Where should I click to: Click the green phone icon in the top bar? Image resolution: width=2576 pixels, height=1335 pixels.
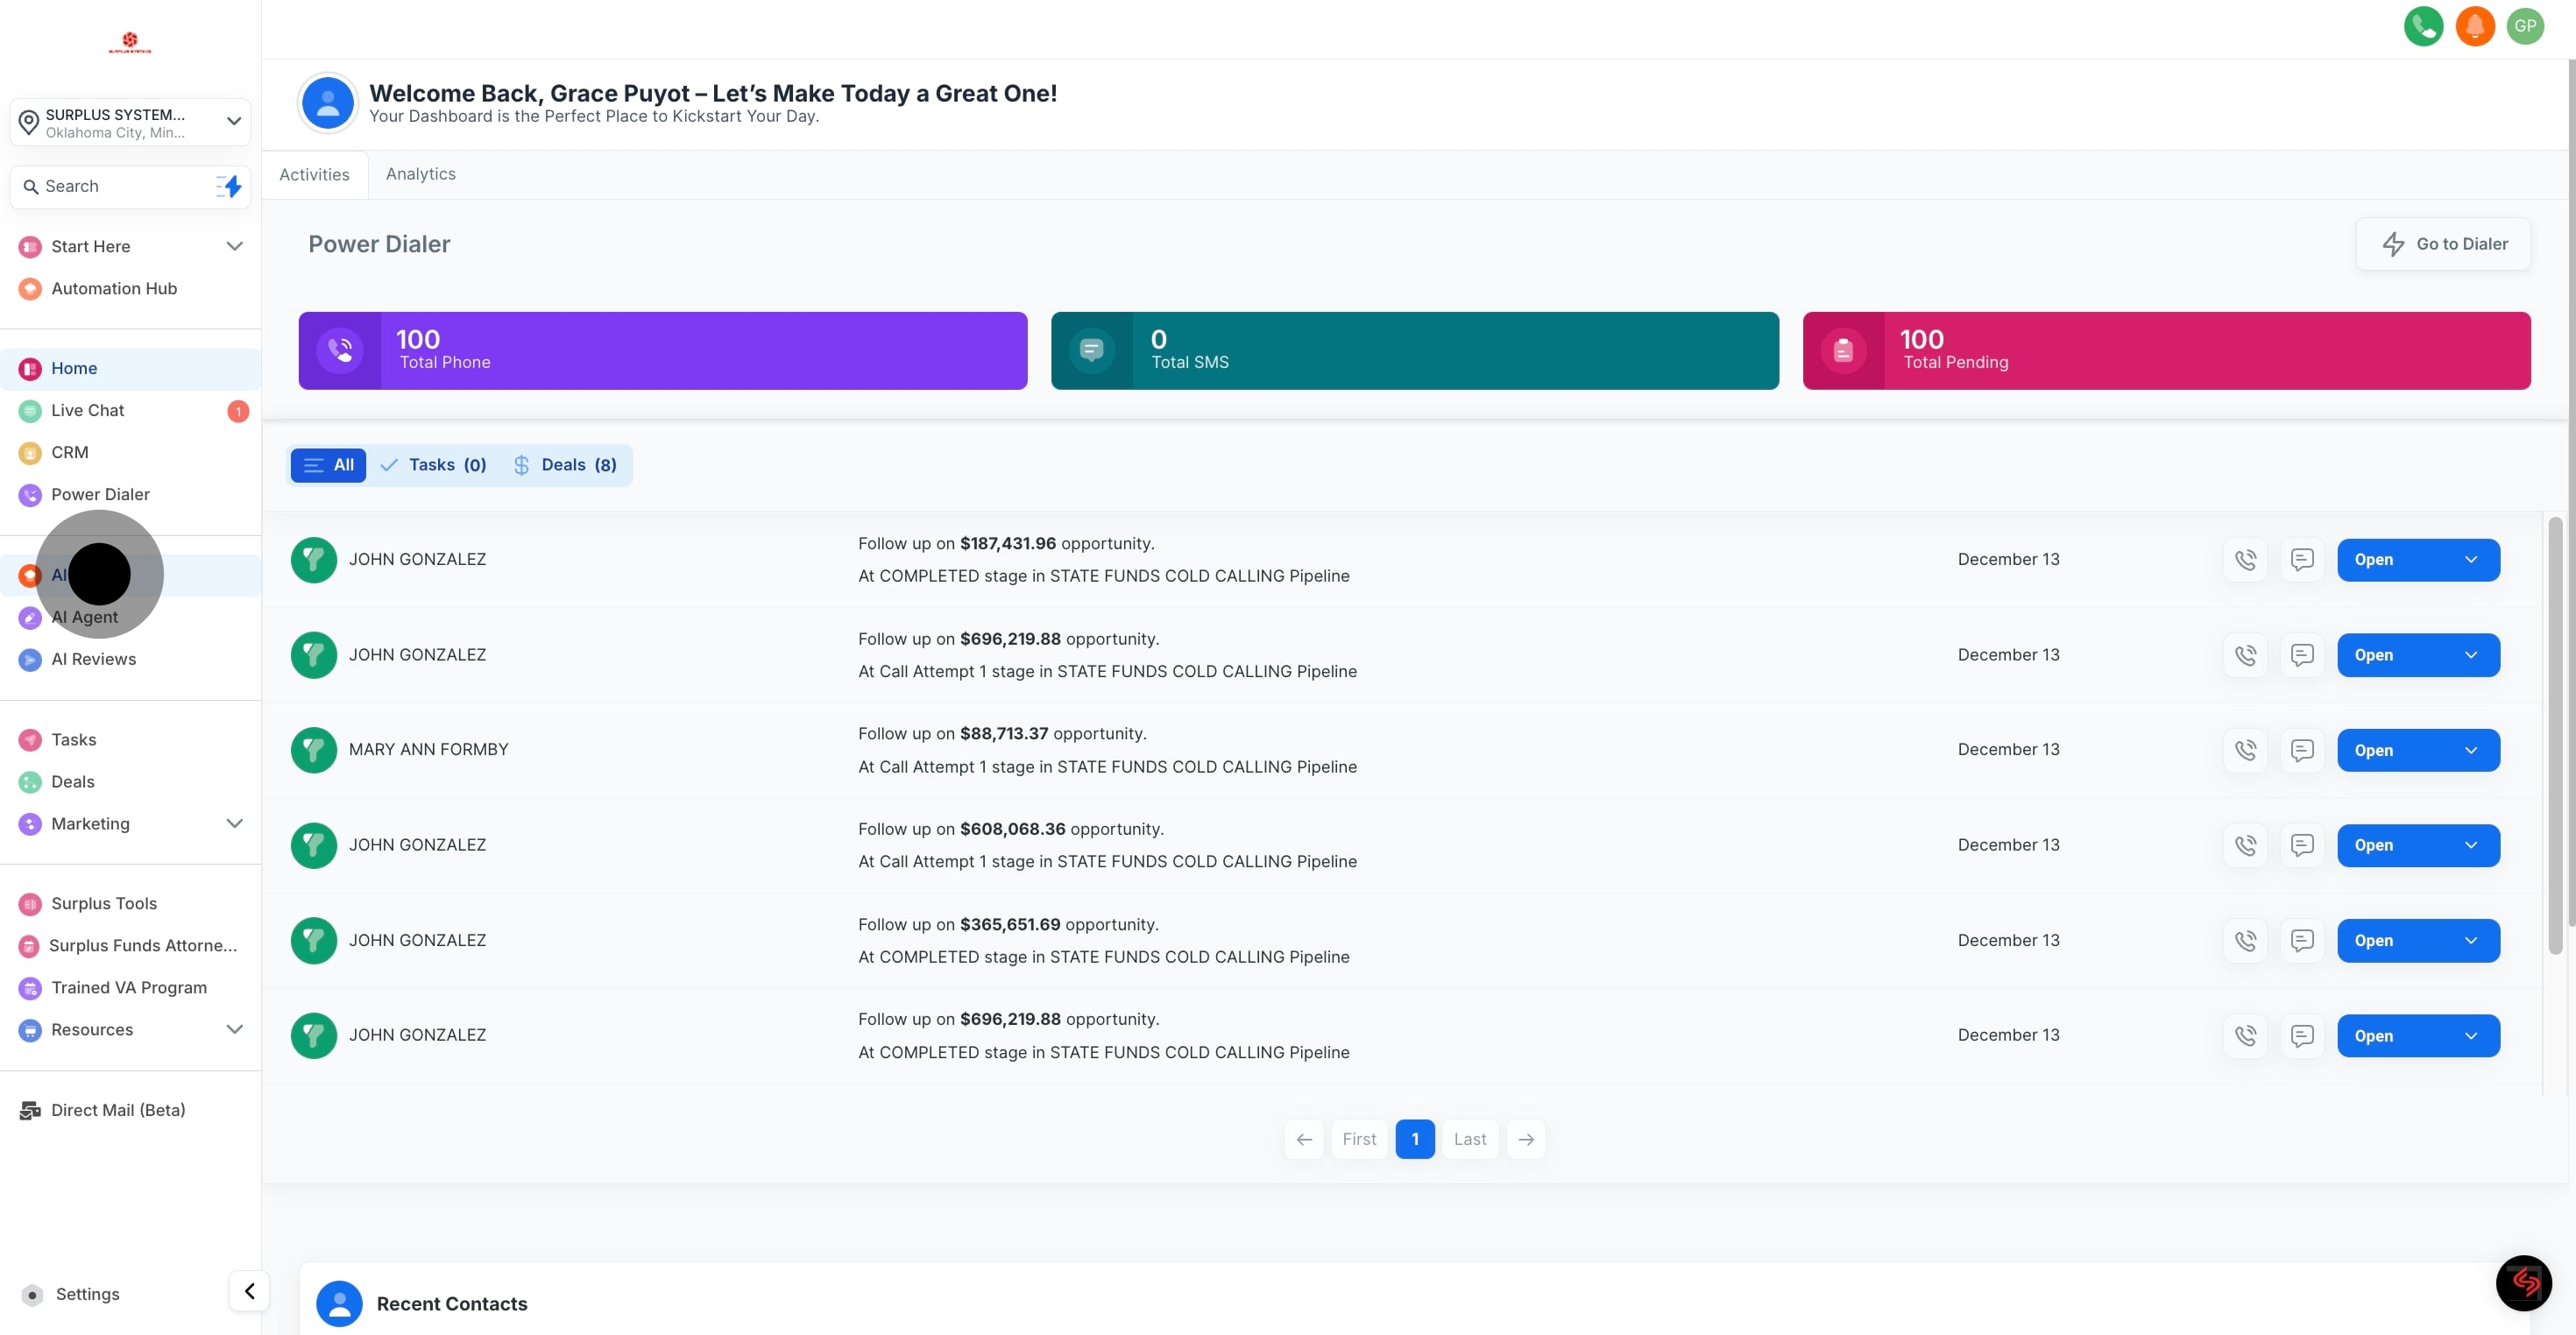click(x=2423, y=26)
